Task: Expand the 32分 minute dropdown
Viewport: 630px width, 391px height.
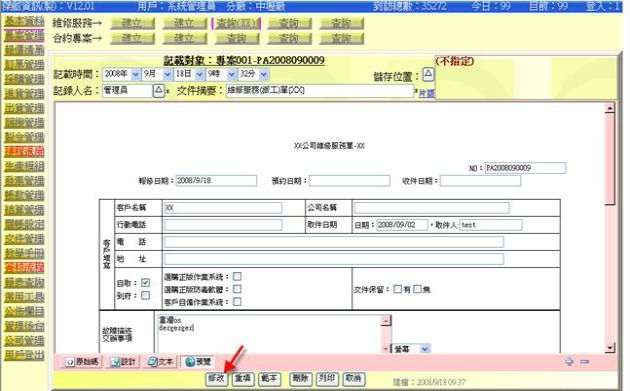Action: (x=253, y=74)
